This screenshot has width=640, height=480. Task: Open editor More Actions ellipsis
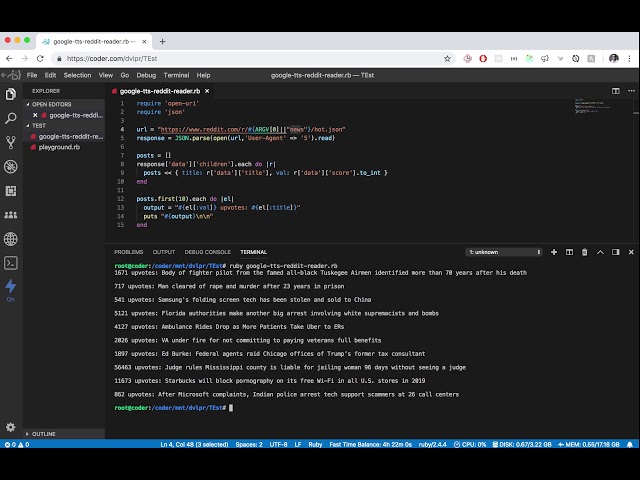tap(631, 91)
